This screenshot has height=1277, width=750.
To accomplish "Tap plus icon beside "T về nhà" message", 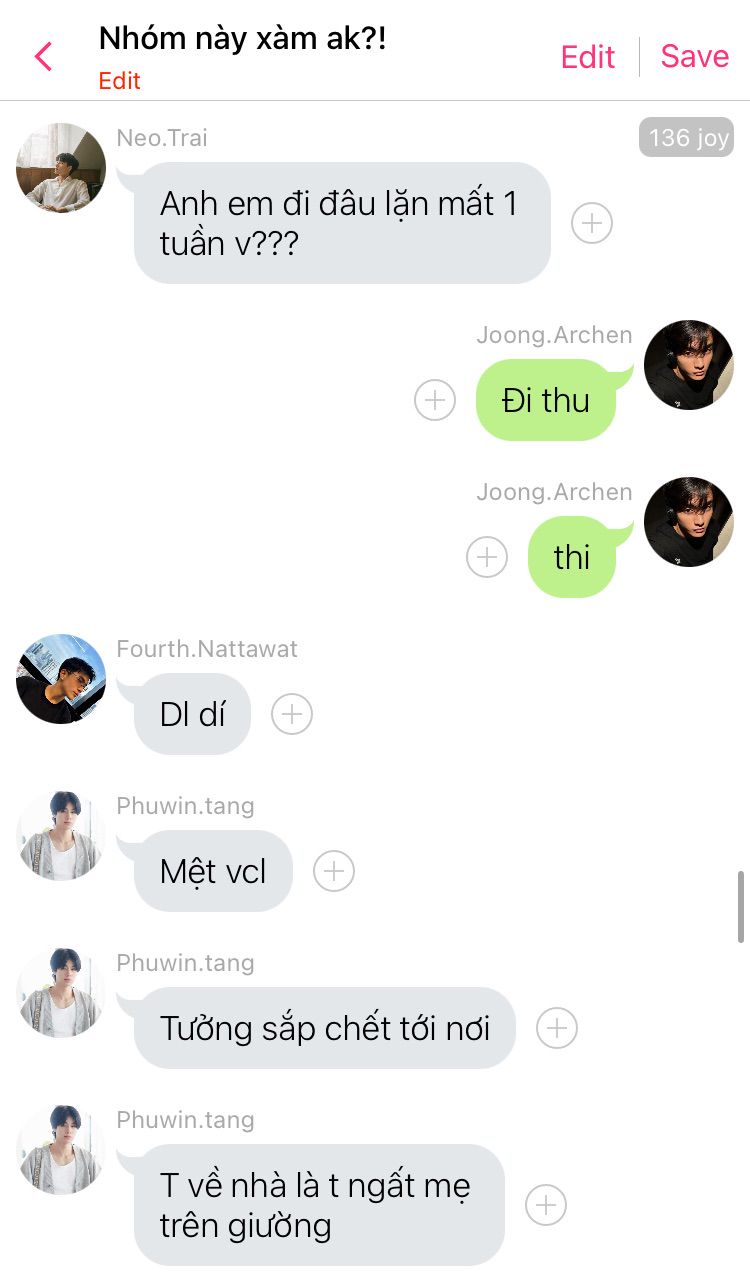I will pyautogui.click(x=546, y=1205).
